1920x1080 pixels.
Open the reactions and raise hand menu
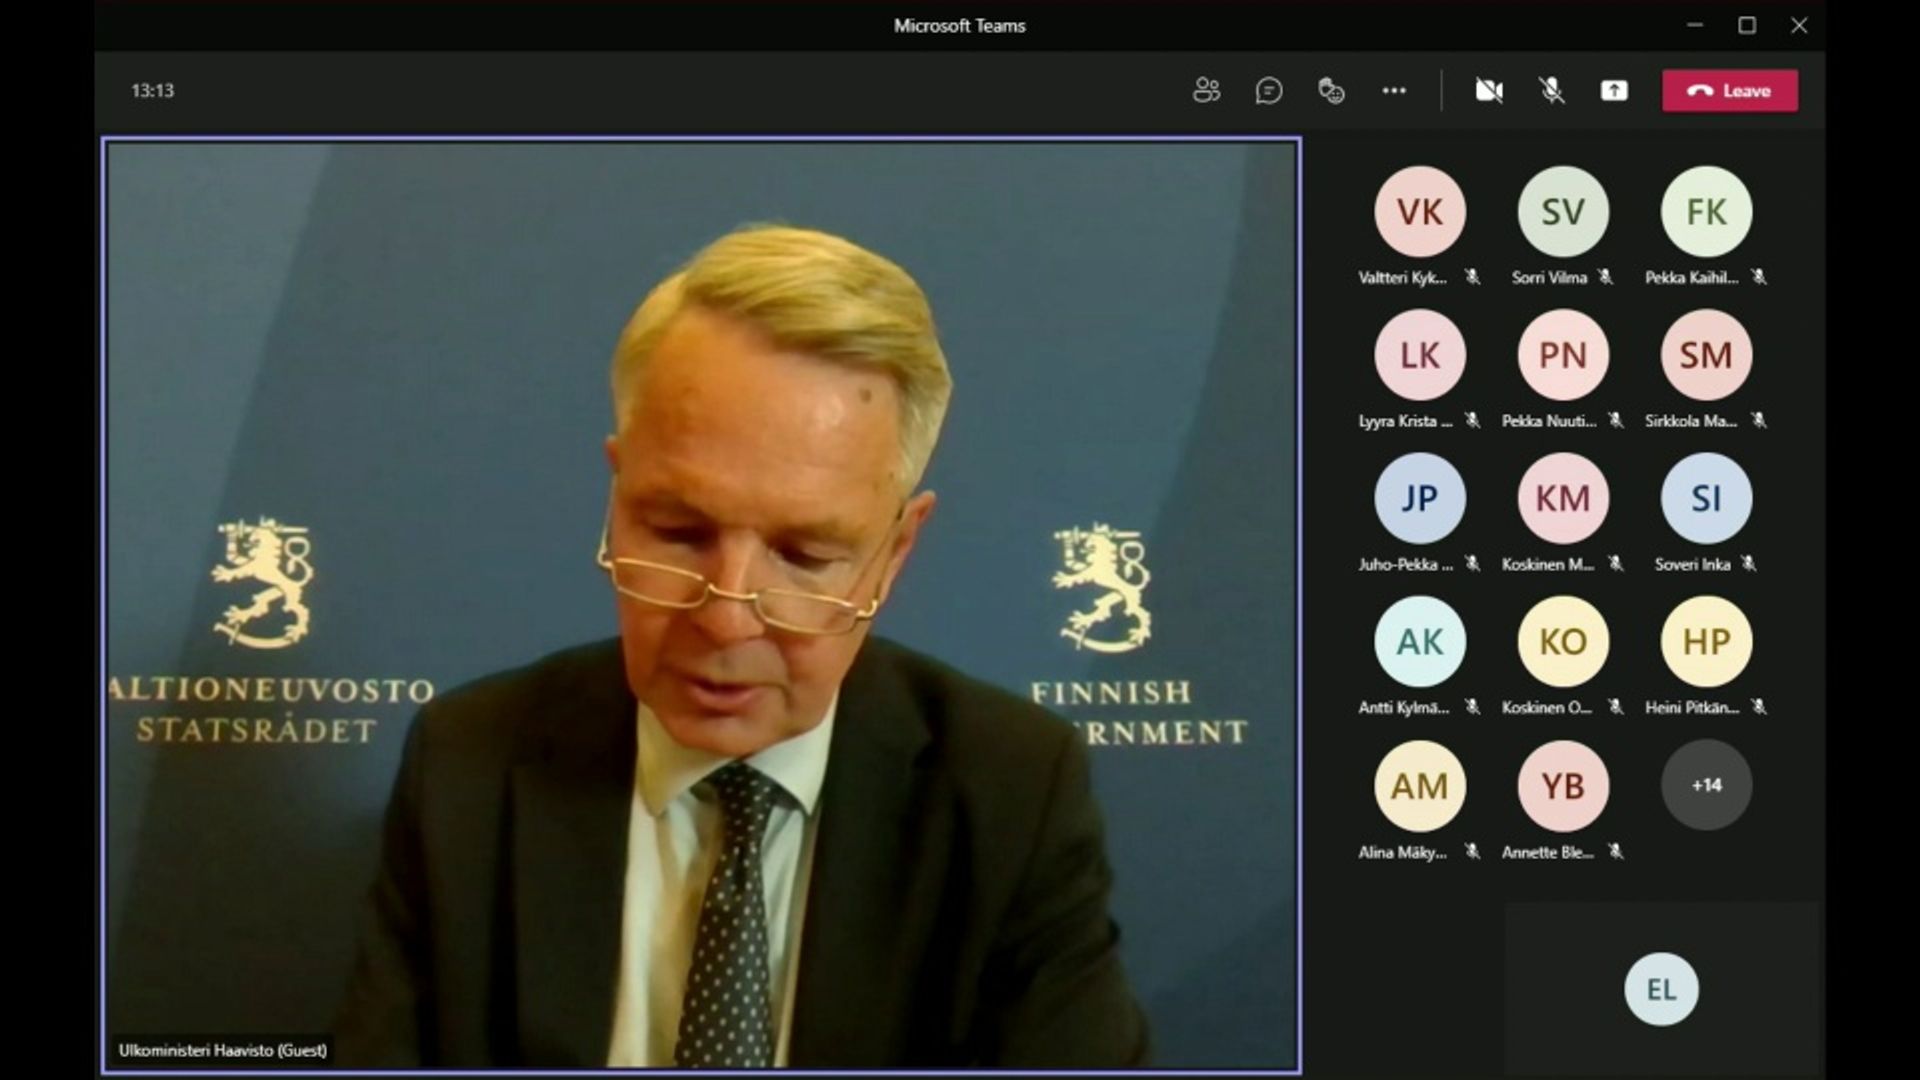(x=1331, y=90)
